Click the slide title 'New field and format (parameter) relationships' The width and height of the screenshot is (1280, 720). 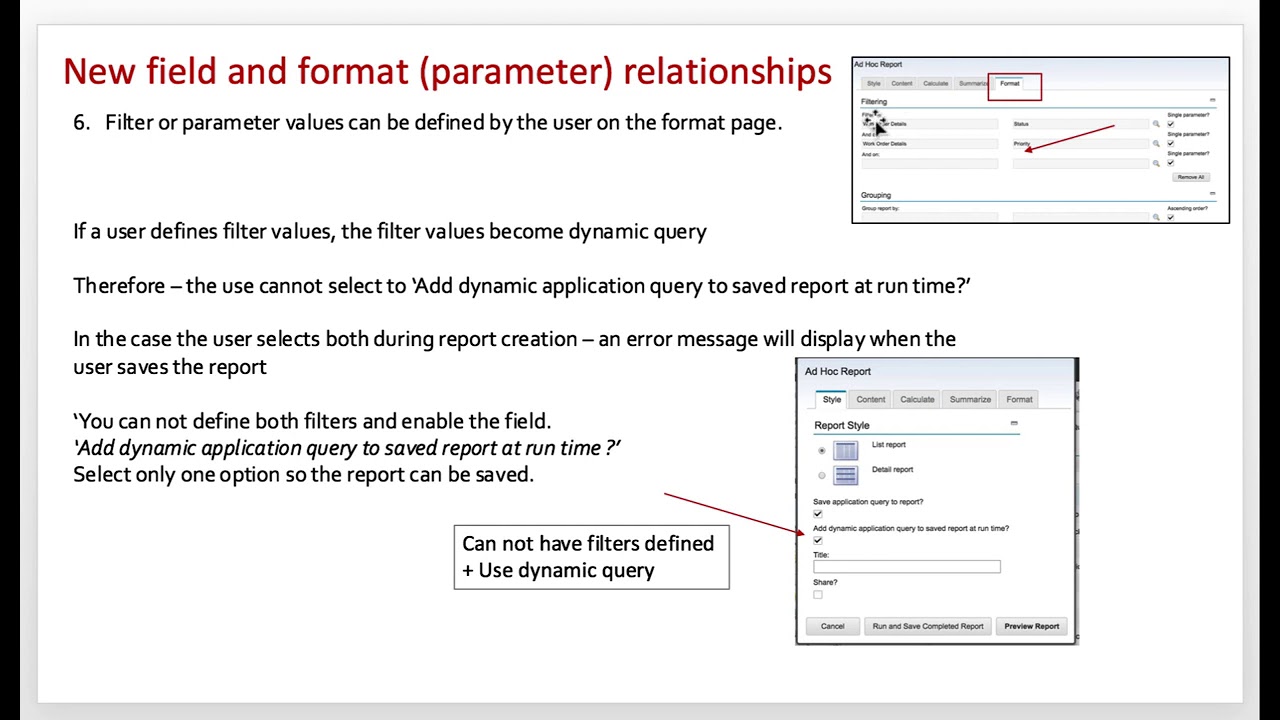[x=447, y=71]
